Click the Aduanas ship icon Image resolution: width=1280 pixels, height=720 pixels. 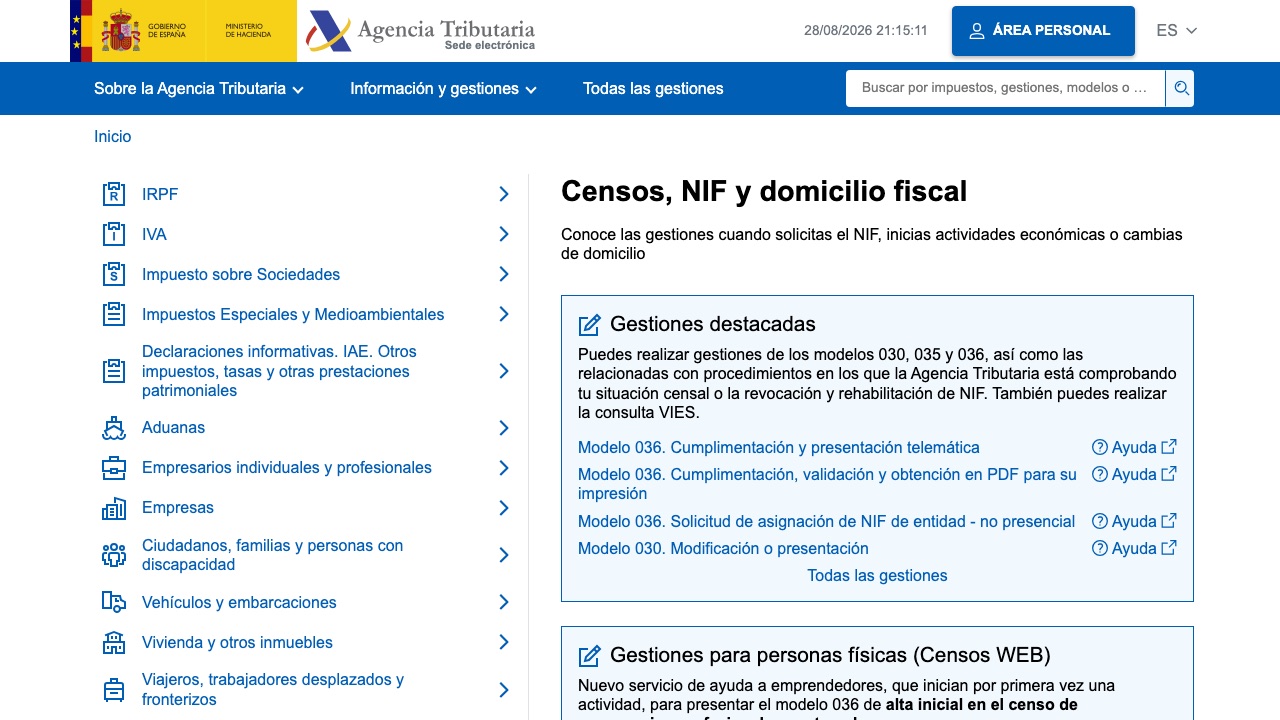tap(114, 428)
